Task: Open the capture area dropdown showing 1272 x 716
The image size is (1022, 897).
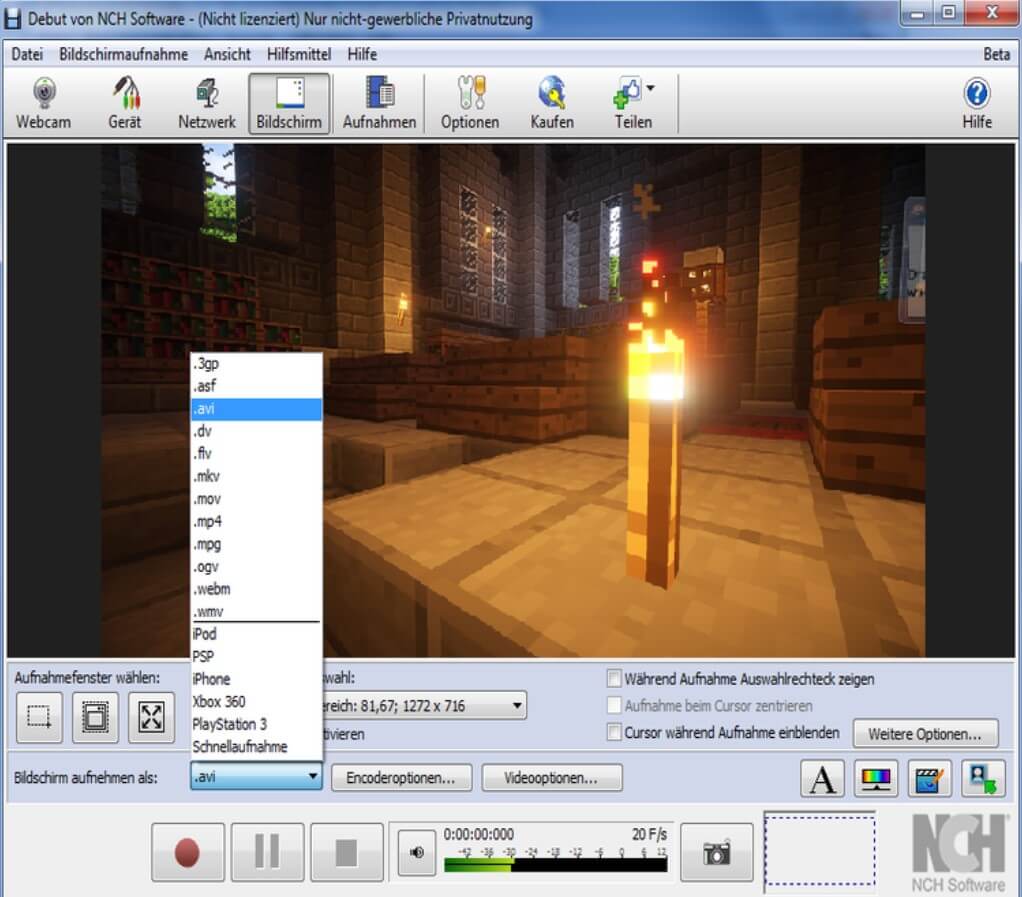Action: click(x=517, y=706)
